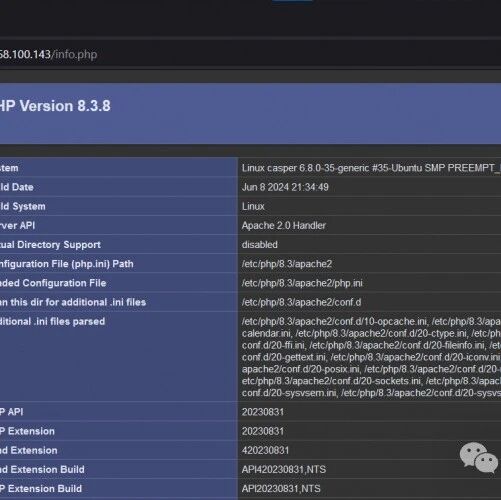Click the API20230831,NTS value
501x500 pixels.
coord(281,489)
